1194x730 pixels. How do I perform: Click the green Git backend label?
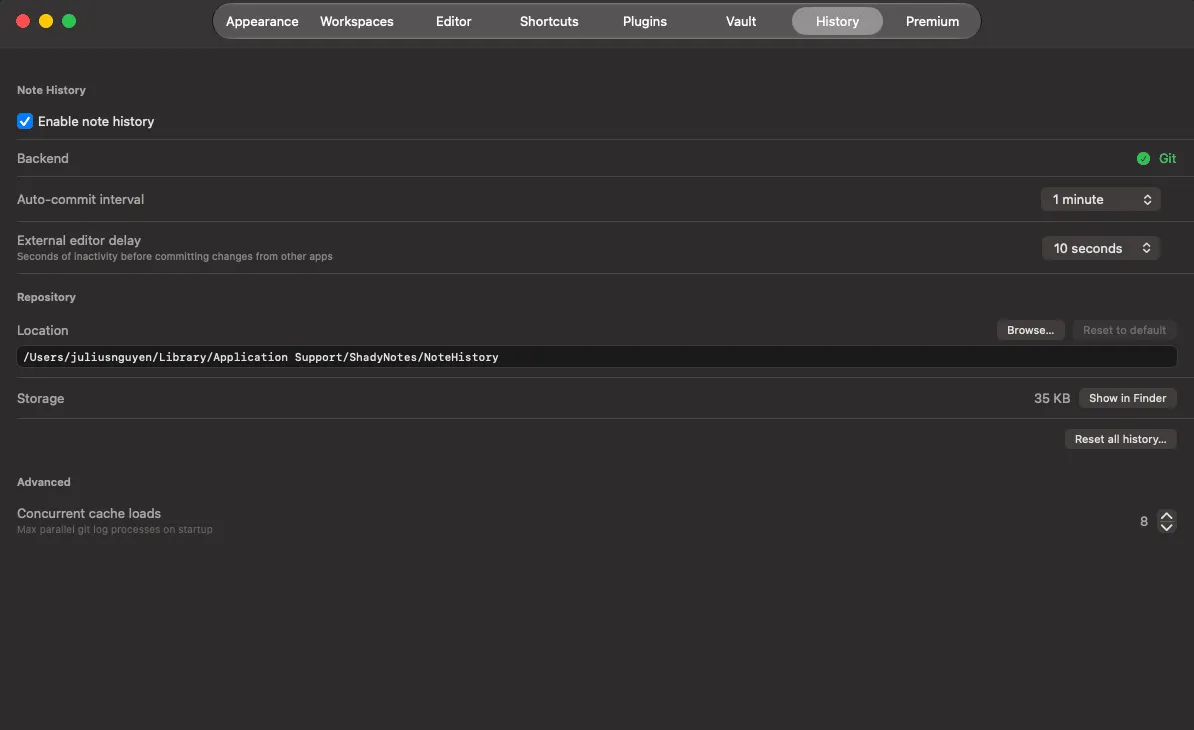coord(1167,158)
